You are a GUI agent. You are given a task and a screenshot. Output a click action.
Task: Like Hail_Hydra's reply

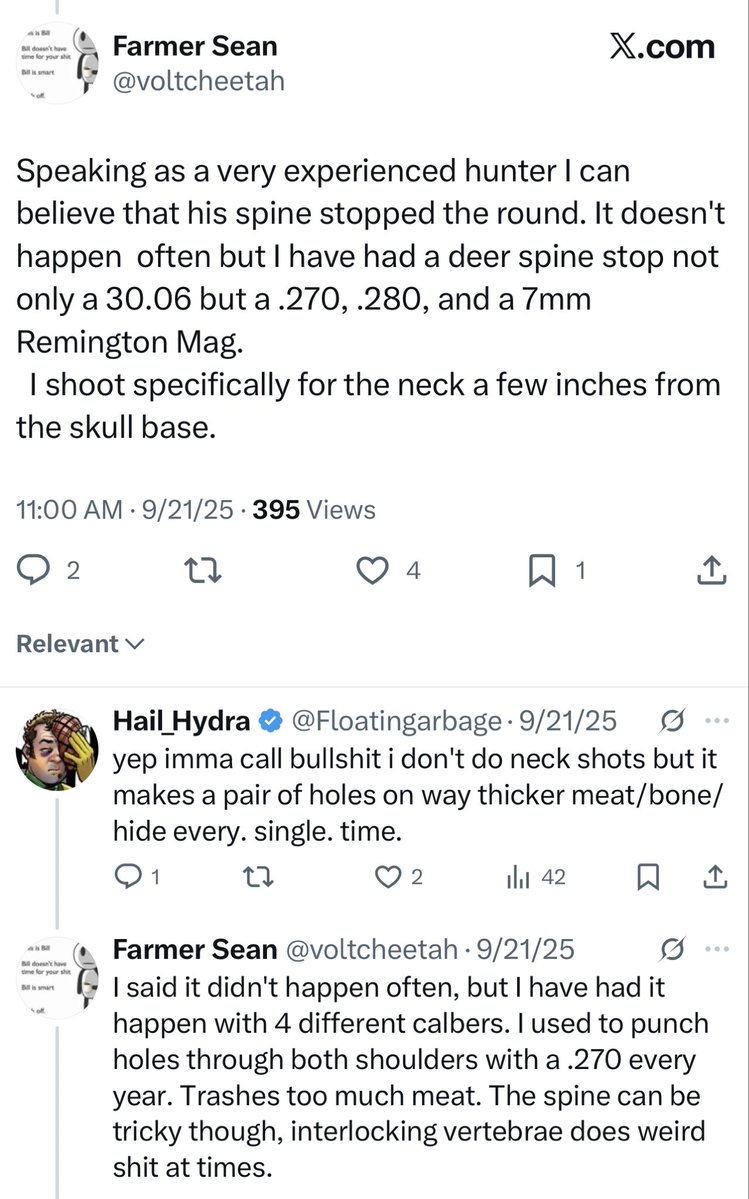click(x=387, y=877)
